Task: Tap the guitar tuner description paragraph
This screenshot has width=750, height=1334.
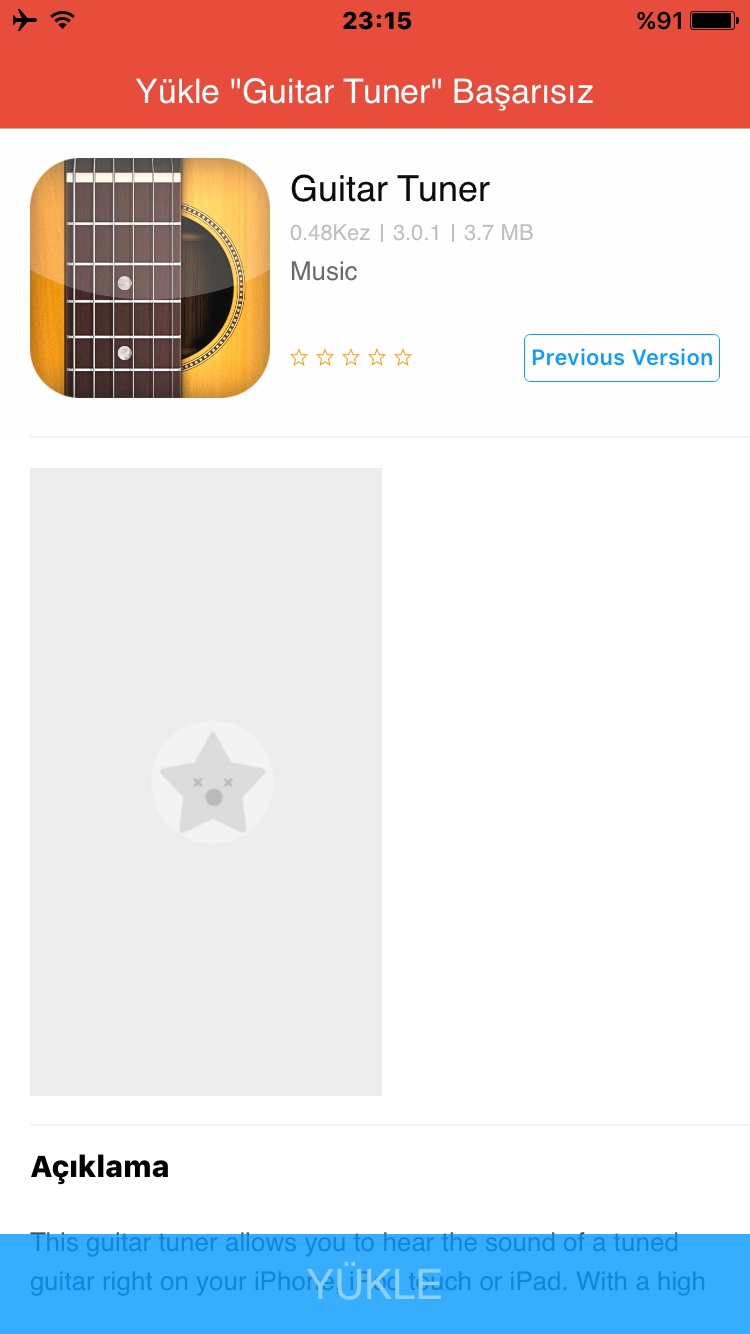Action: tap(368, 1262)
